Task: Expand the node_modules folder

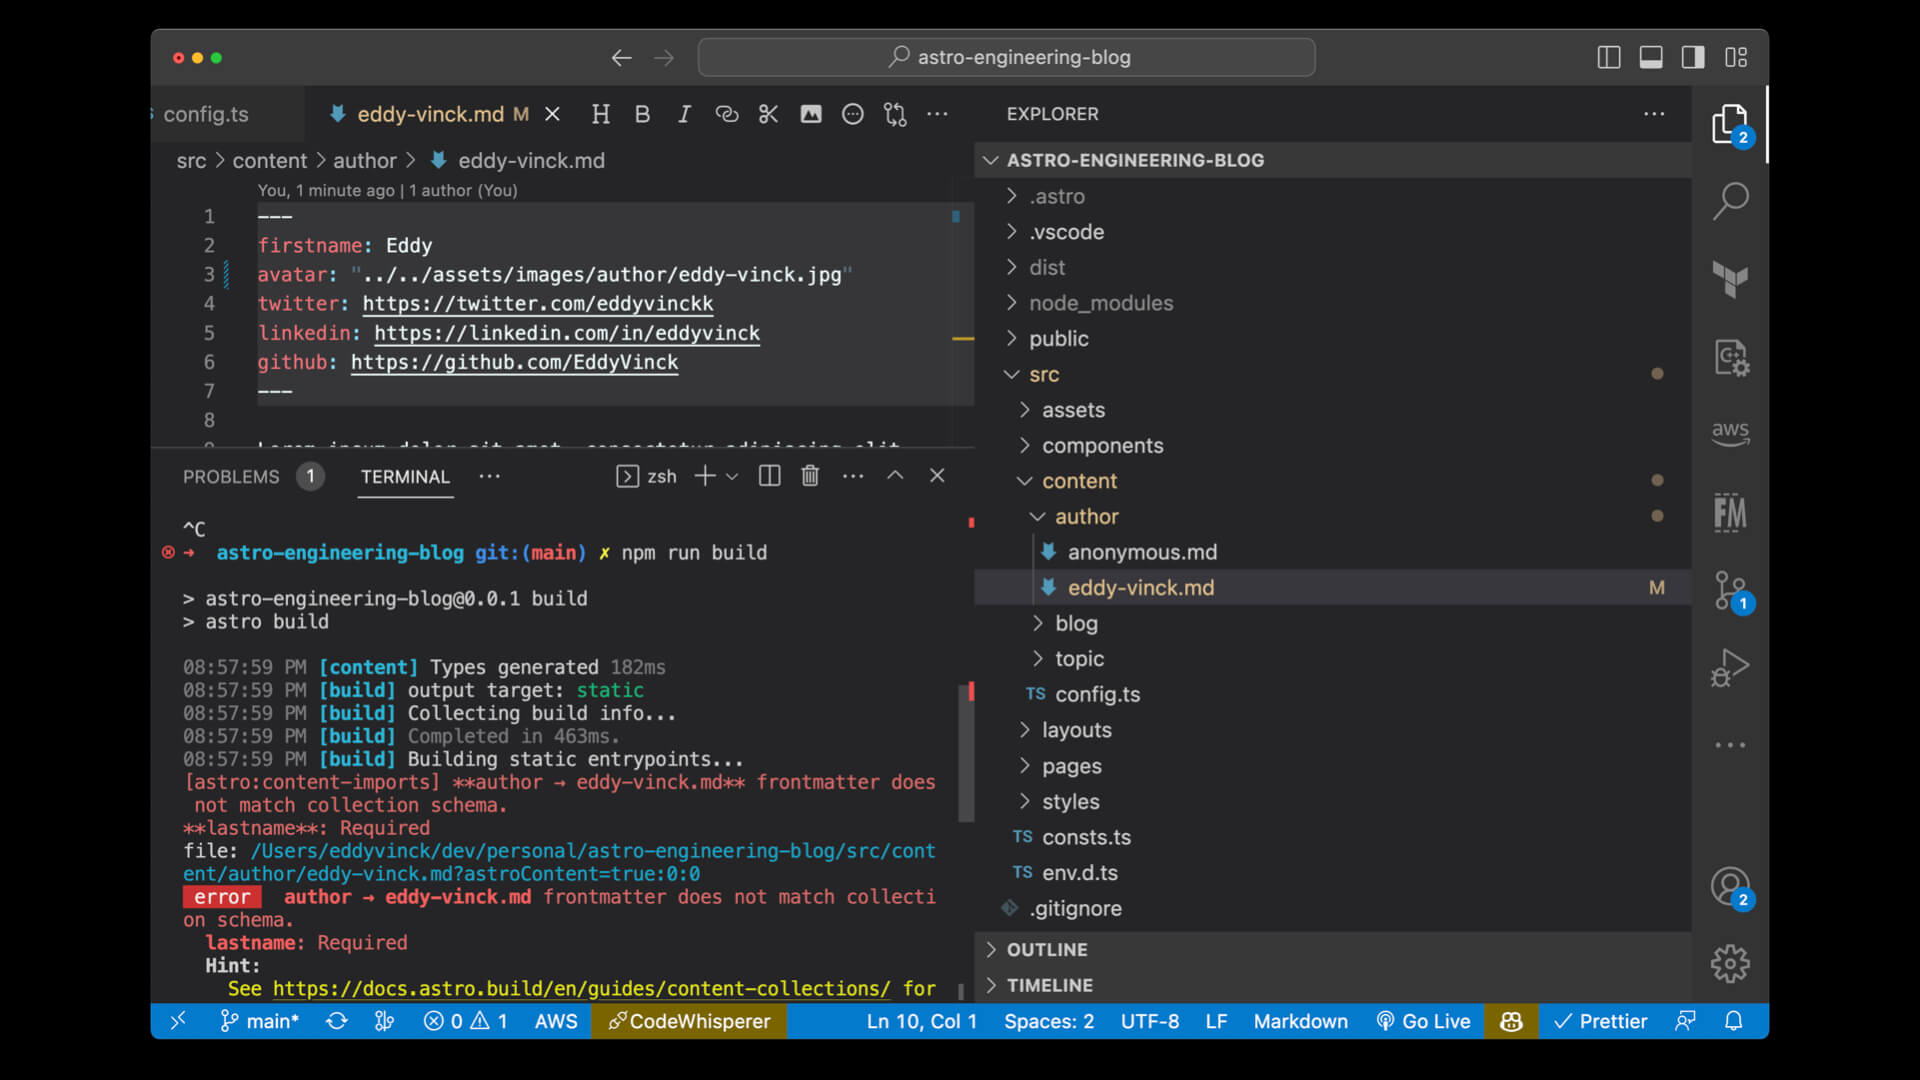Action: pos(1100,303)
